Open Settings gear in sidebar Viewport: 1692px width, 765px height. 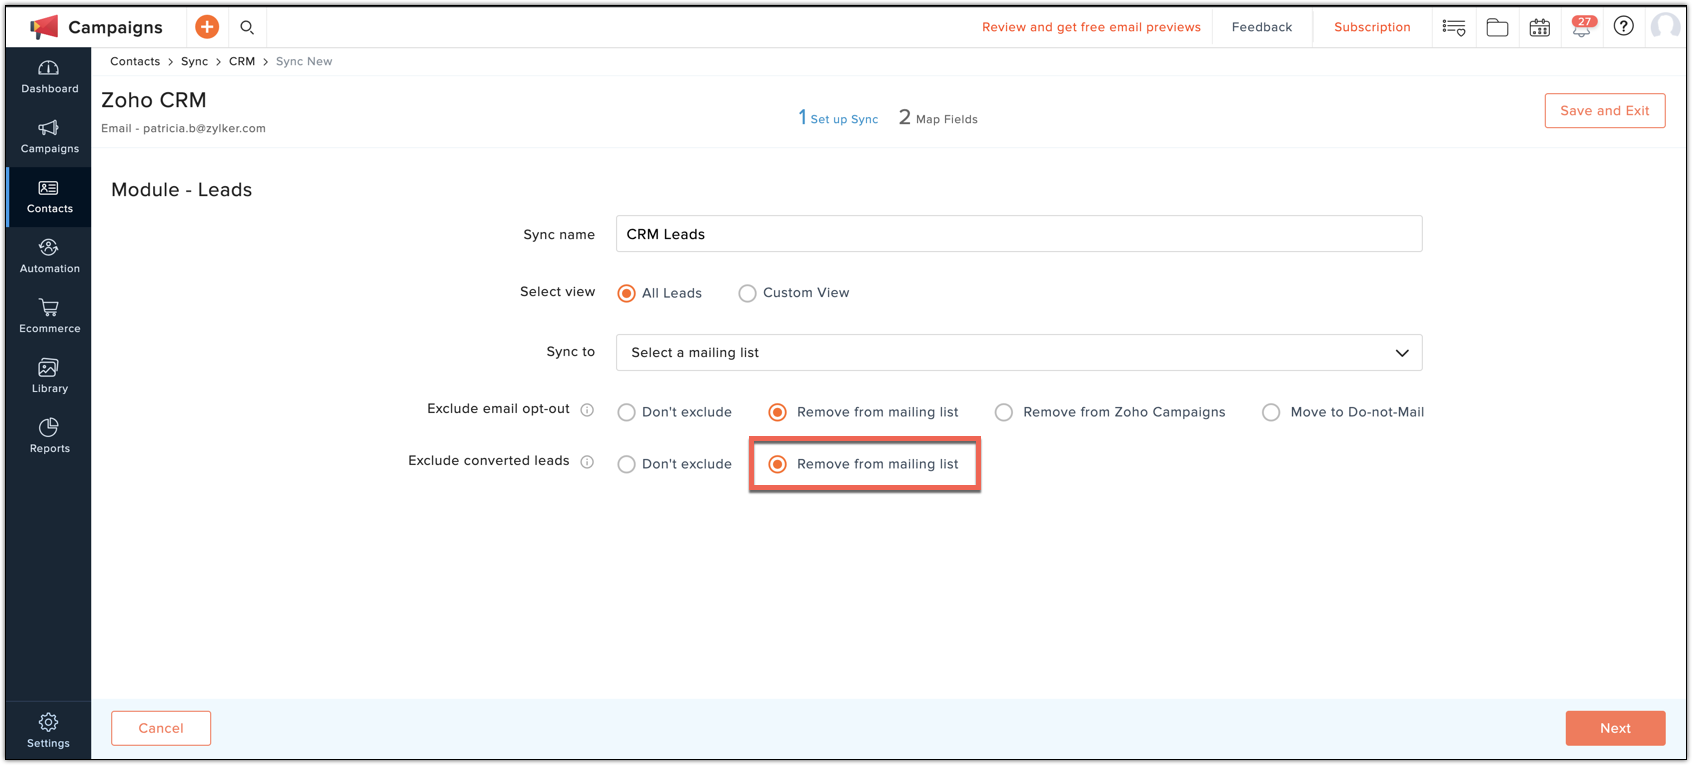[x=48, y=730]
